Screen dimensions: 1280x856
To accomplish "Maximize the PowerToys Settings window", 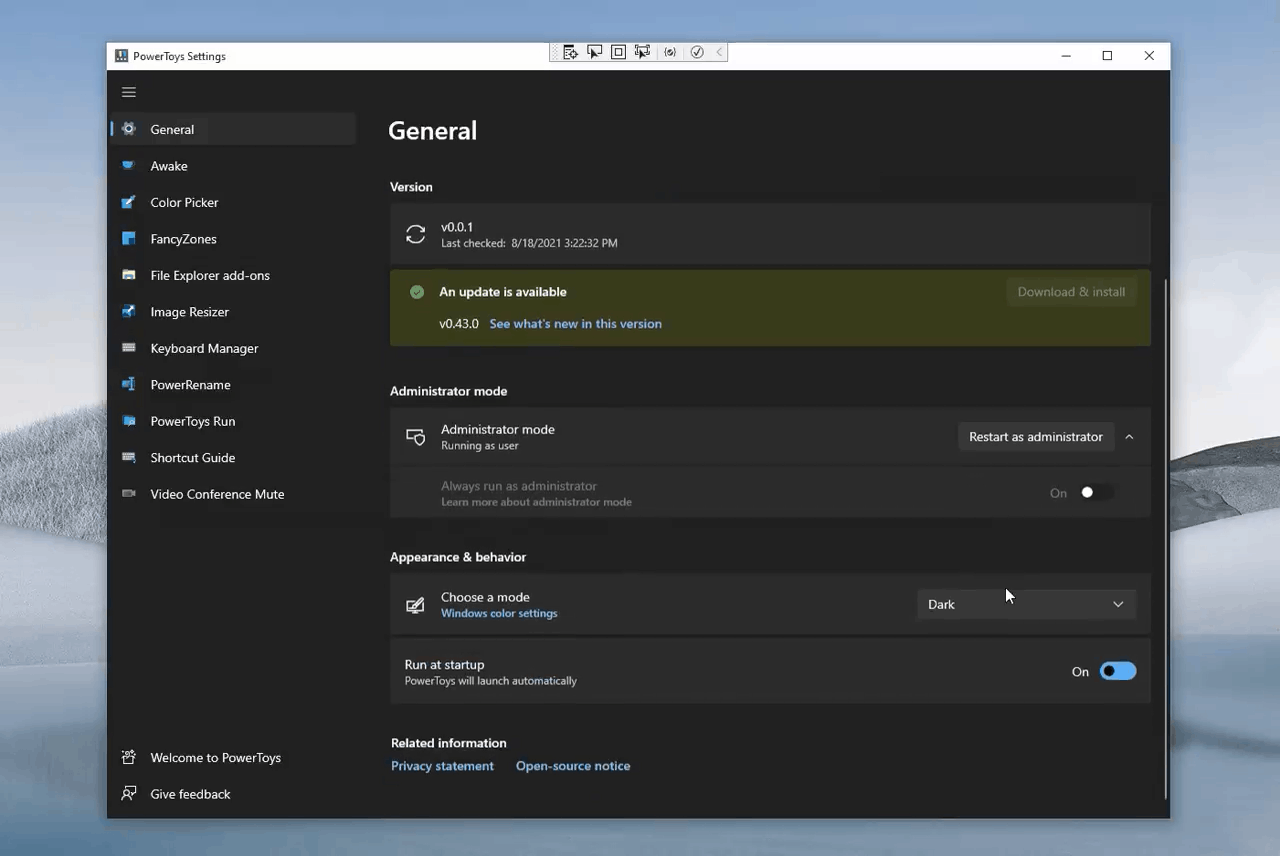I will 1107,56.
